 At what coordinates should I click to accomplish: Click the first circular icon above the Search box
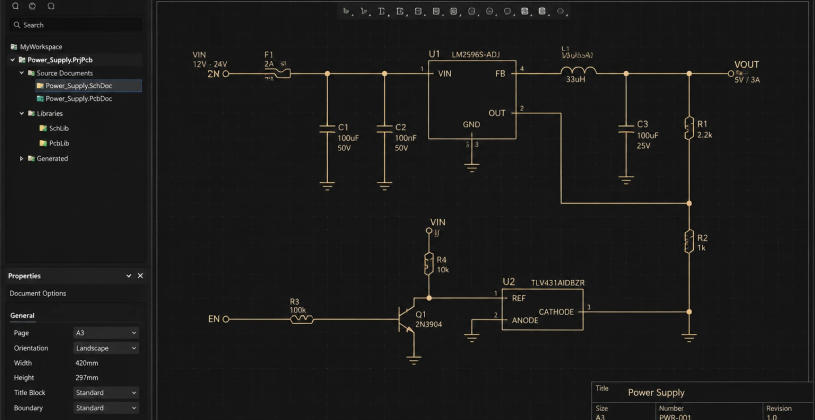[16, 6]
